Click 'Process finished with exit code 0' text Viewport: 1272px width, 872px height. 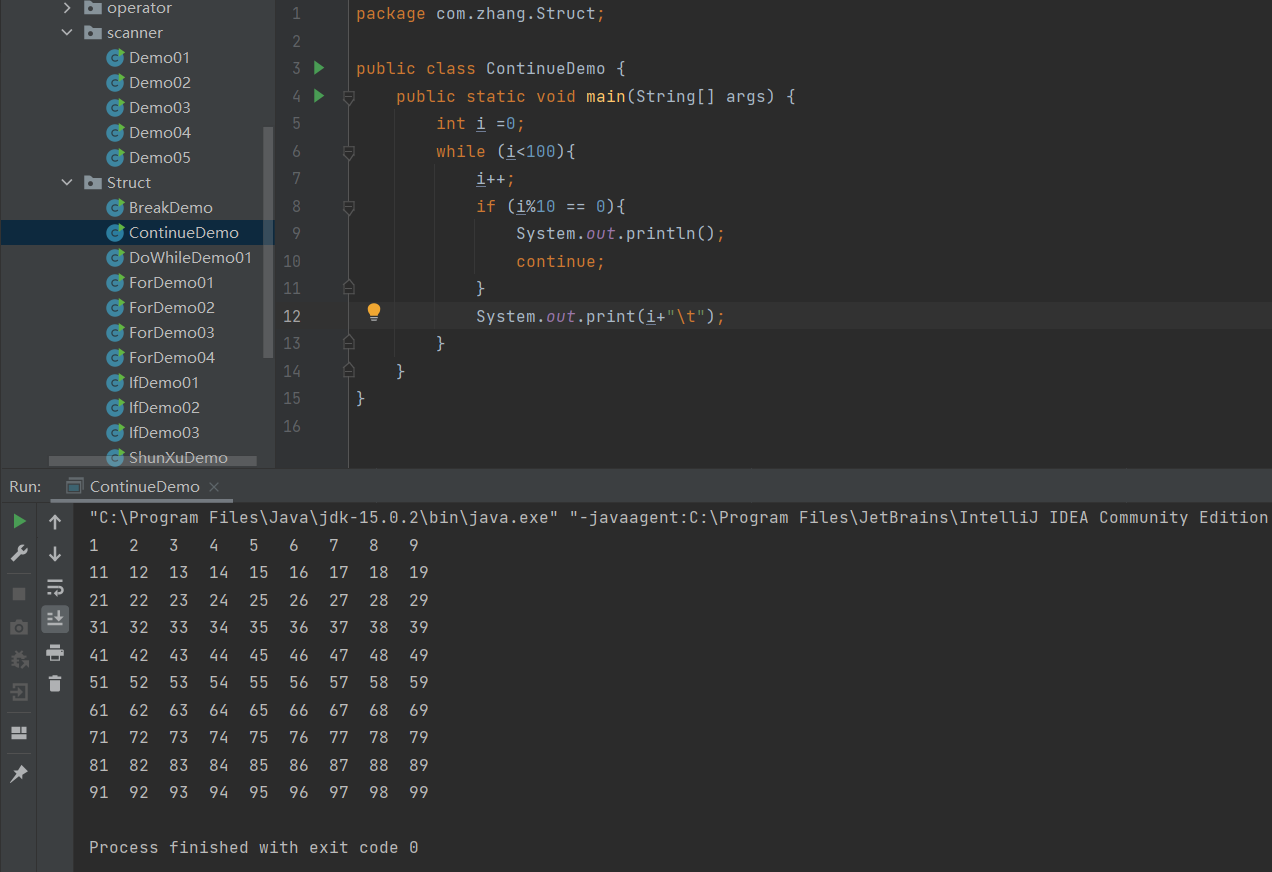[254, 848]
